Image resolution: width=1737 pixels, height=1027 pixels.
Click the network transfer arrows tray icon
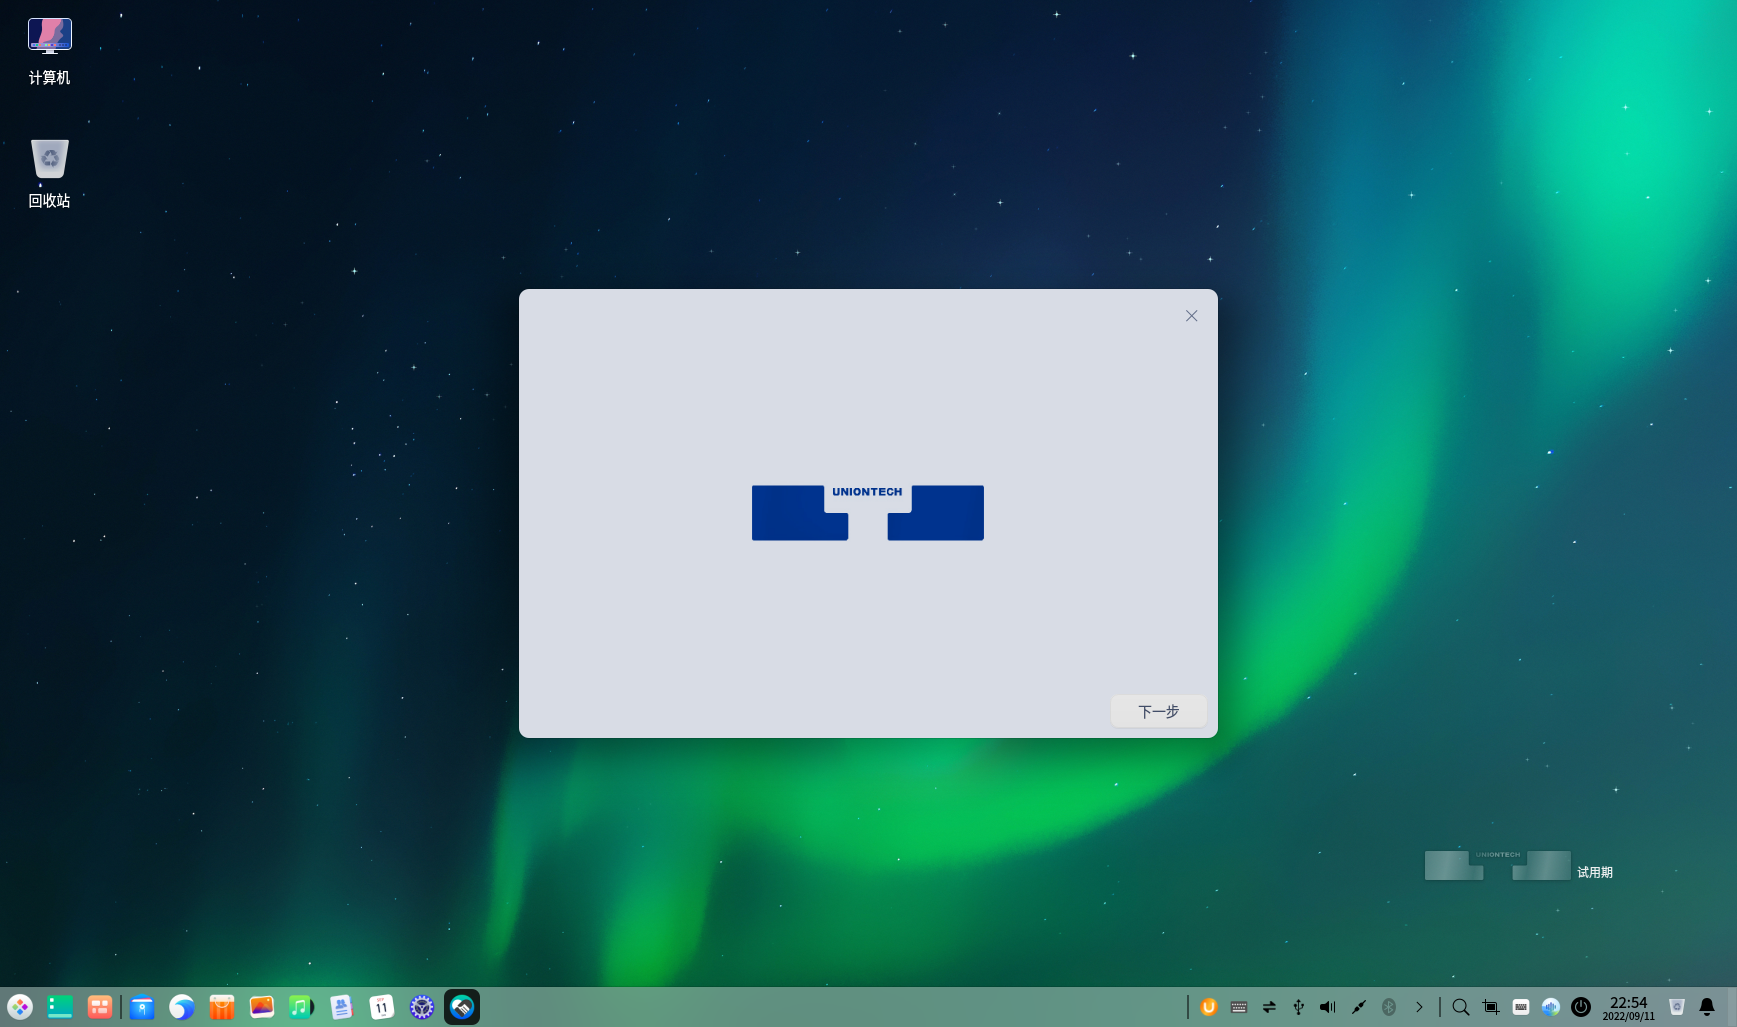(1269, 1007)
